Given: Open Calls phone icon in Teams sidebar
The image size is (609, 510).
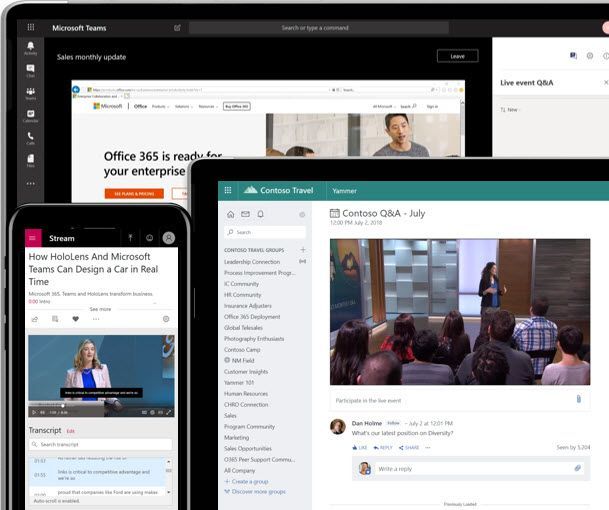Looking at the screenshot, I should click(31, 138).
